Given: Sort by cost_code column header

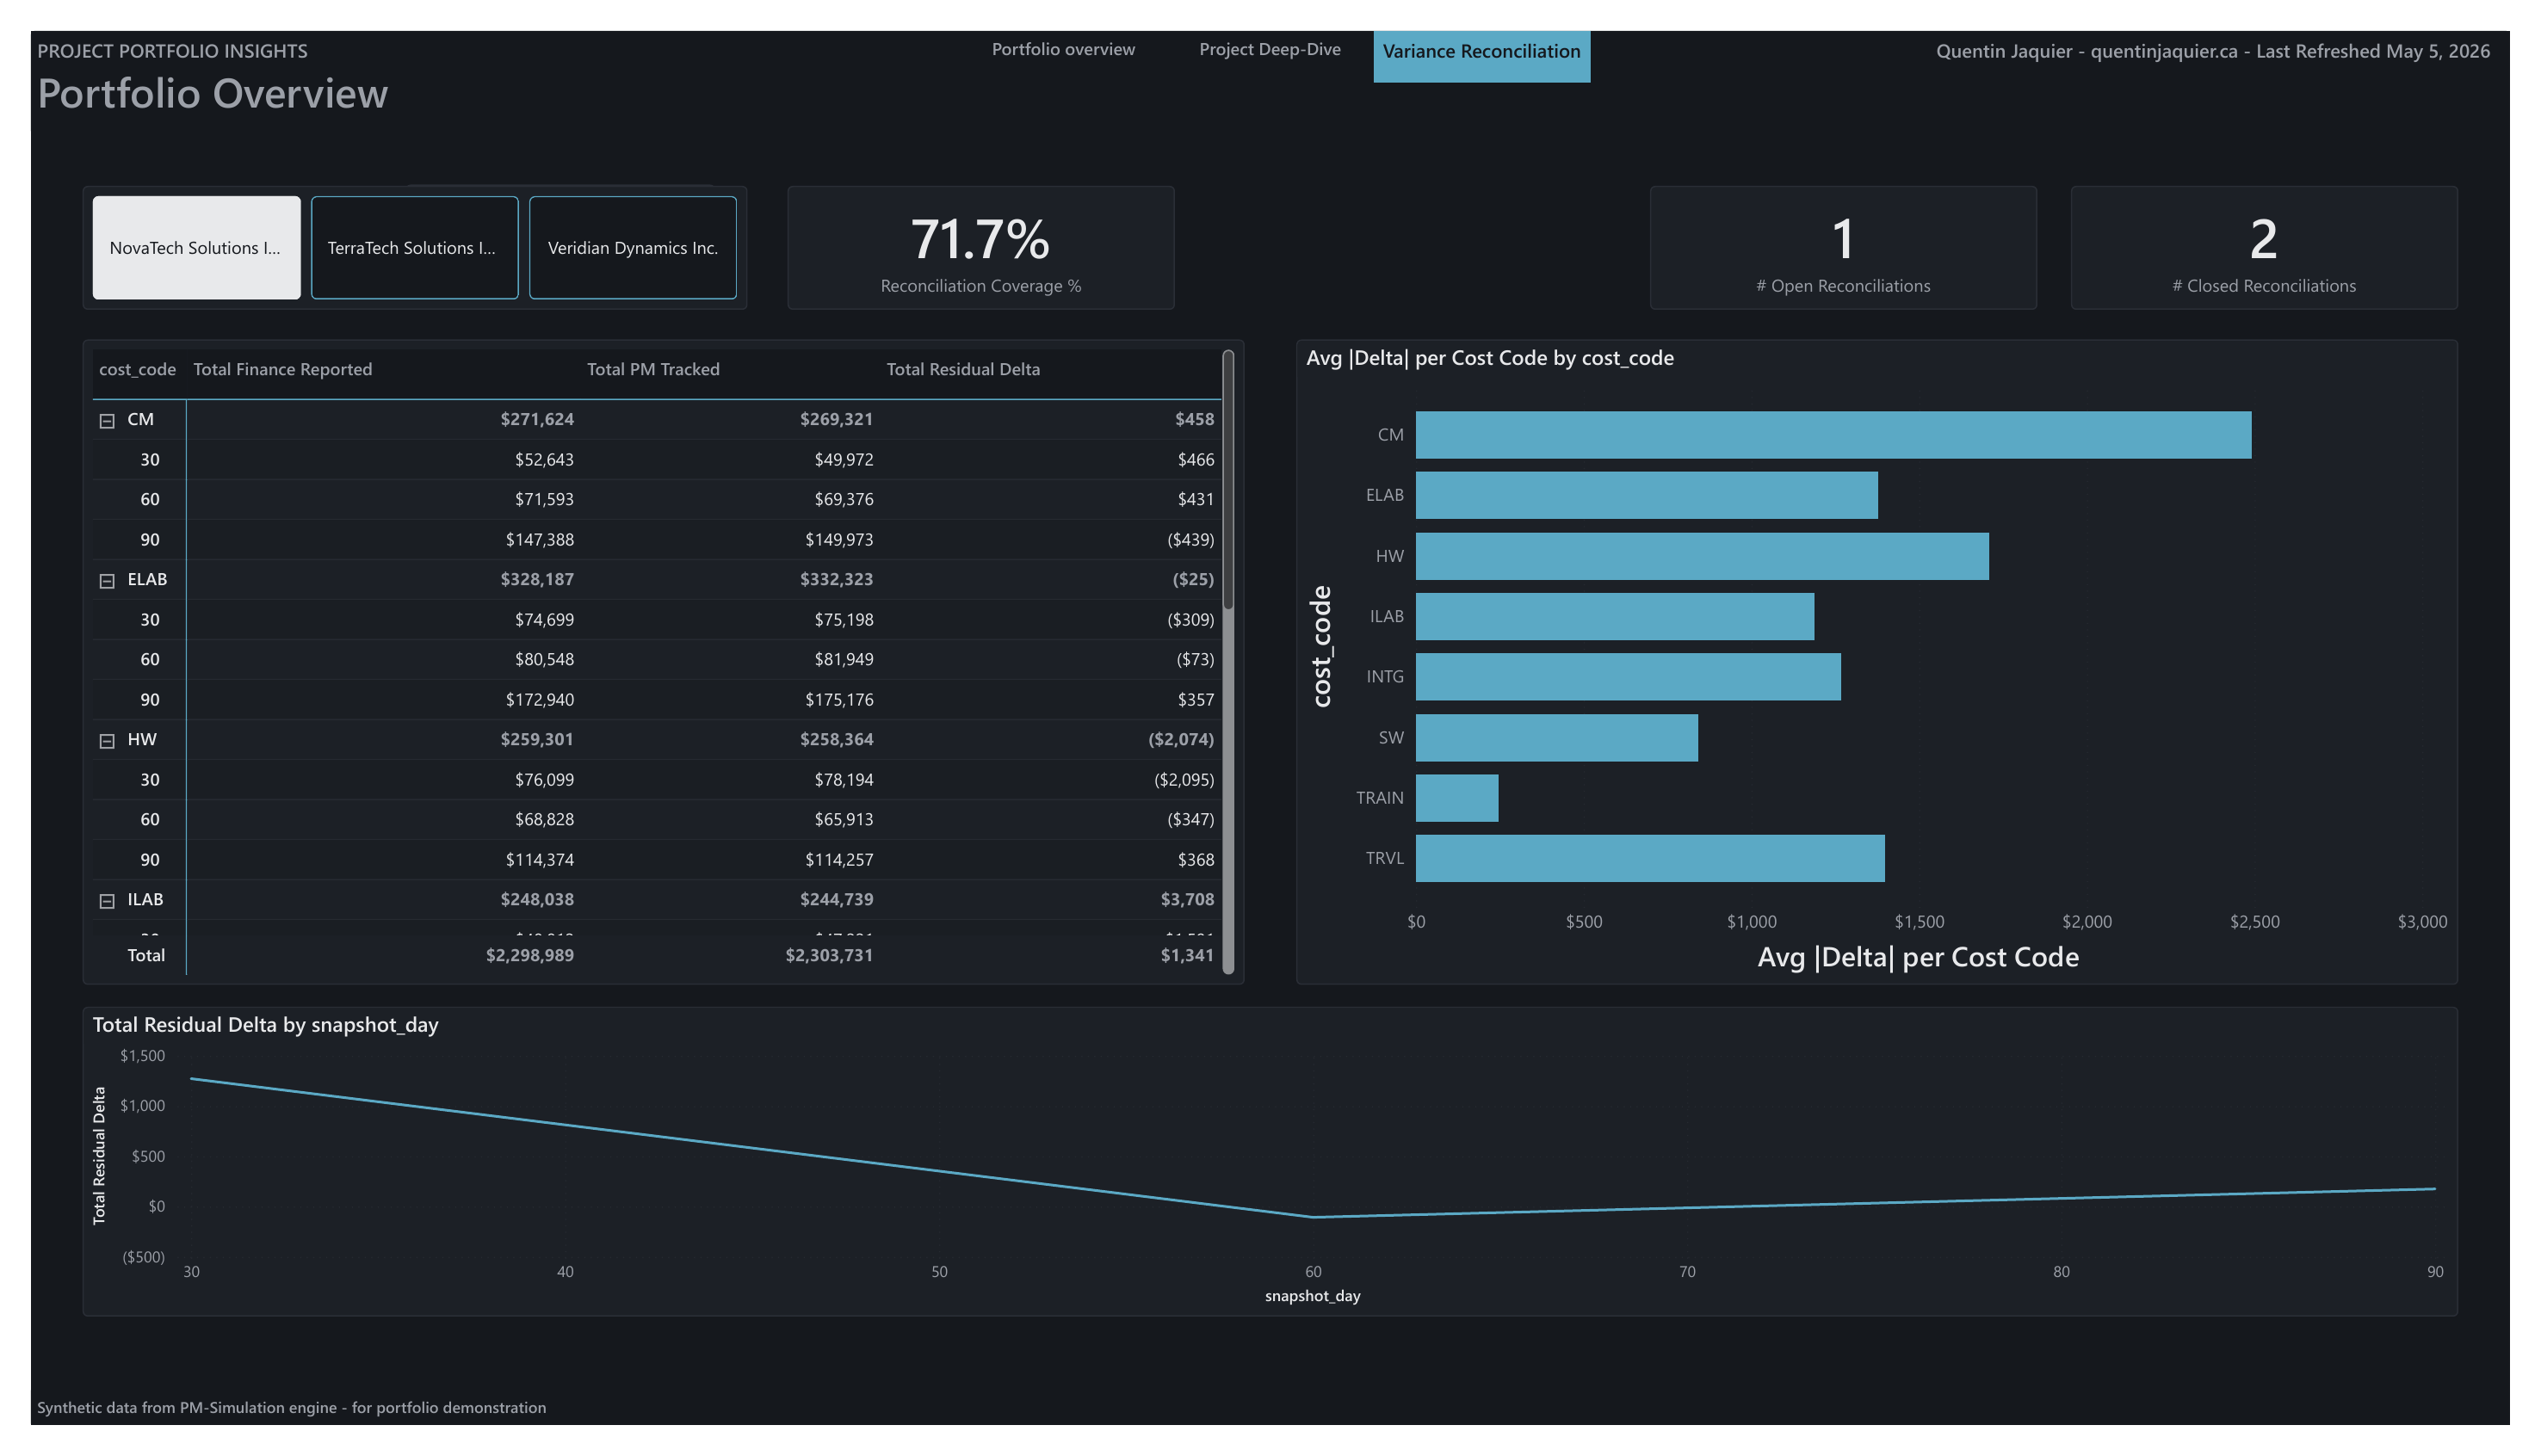Looking at the screenshot, I should pyautogui.click(x=137, y=369).
